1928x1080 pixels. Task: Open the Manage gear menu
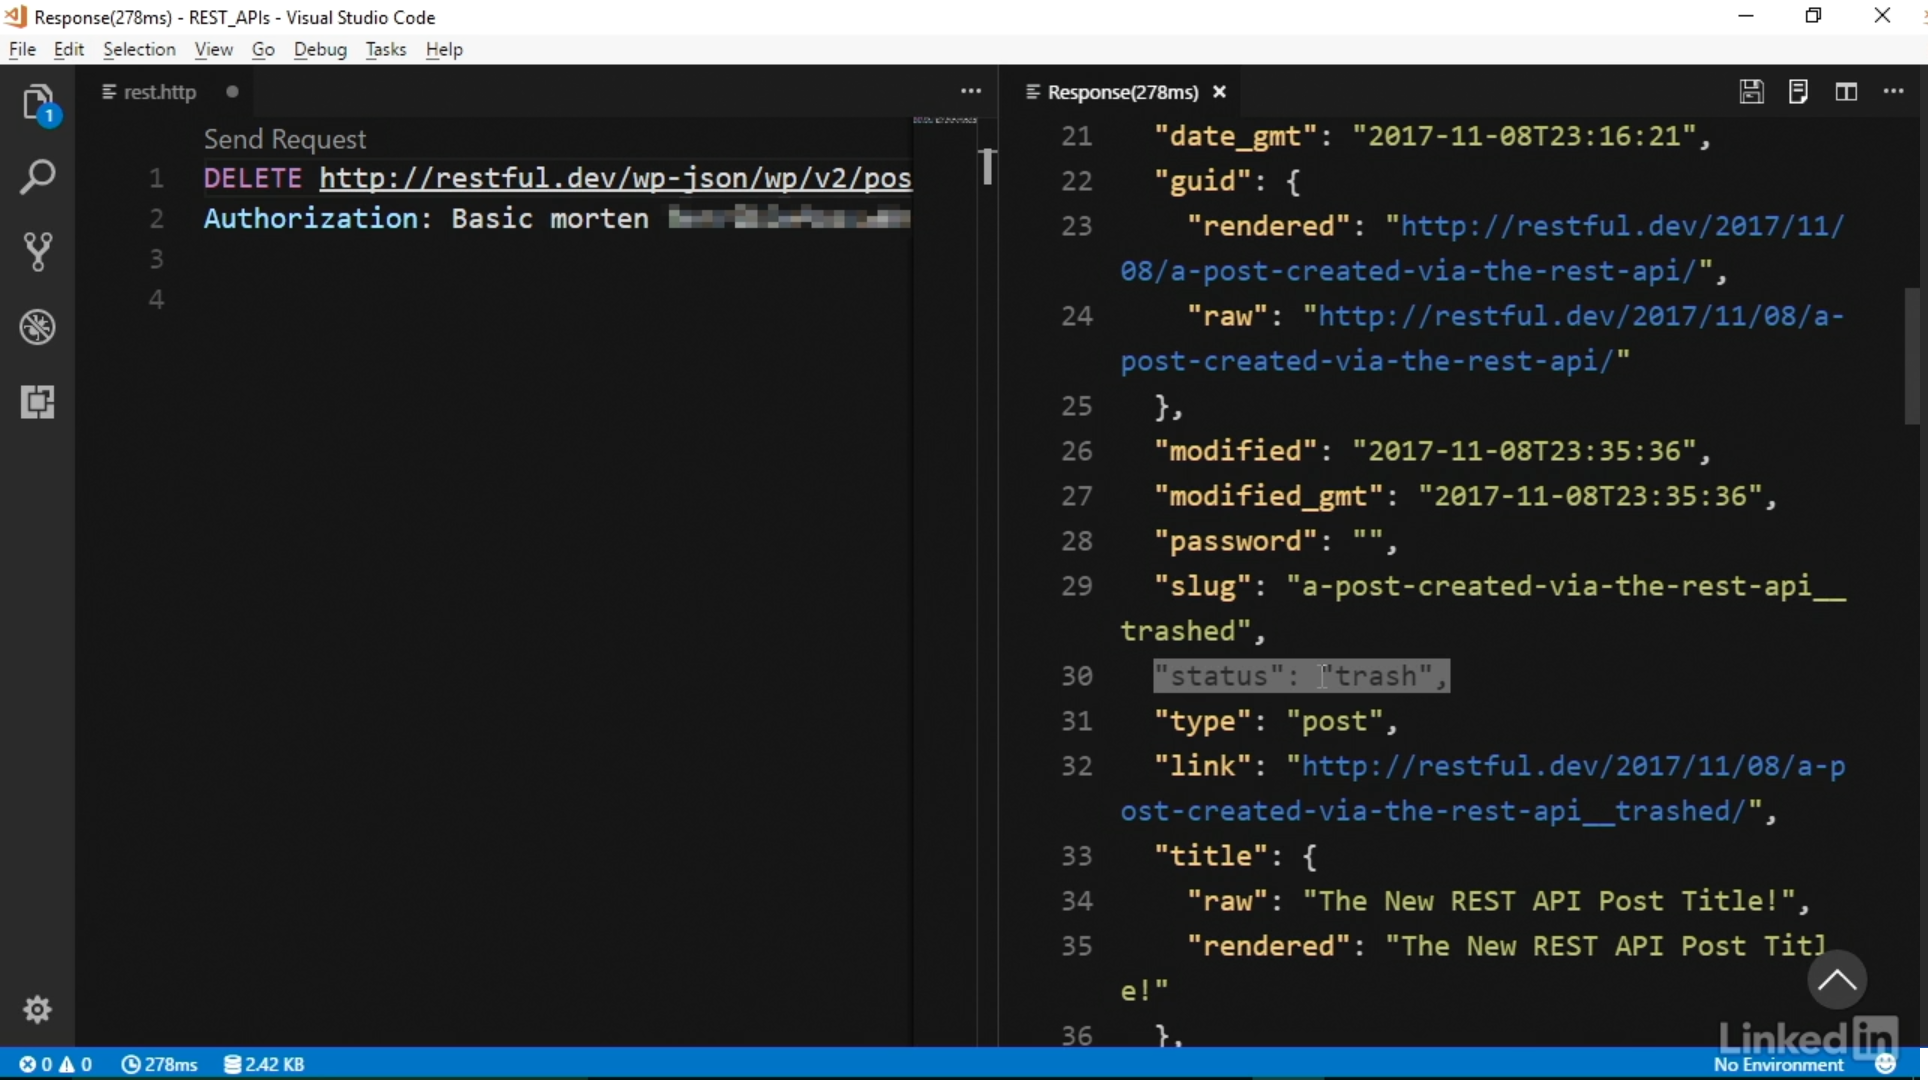click(x=38, y=1009)
